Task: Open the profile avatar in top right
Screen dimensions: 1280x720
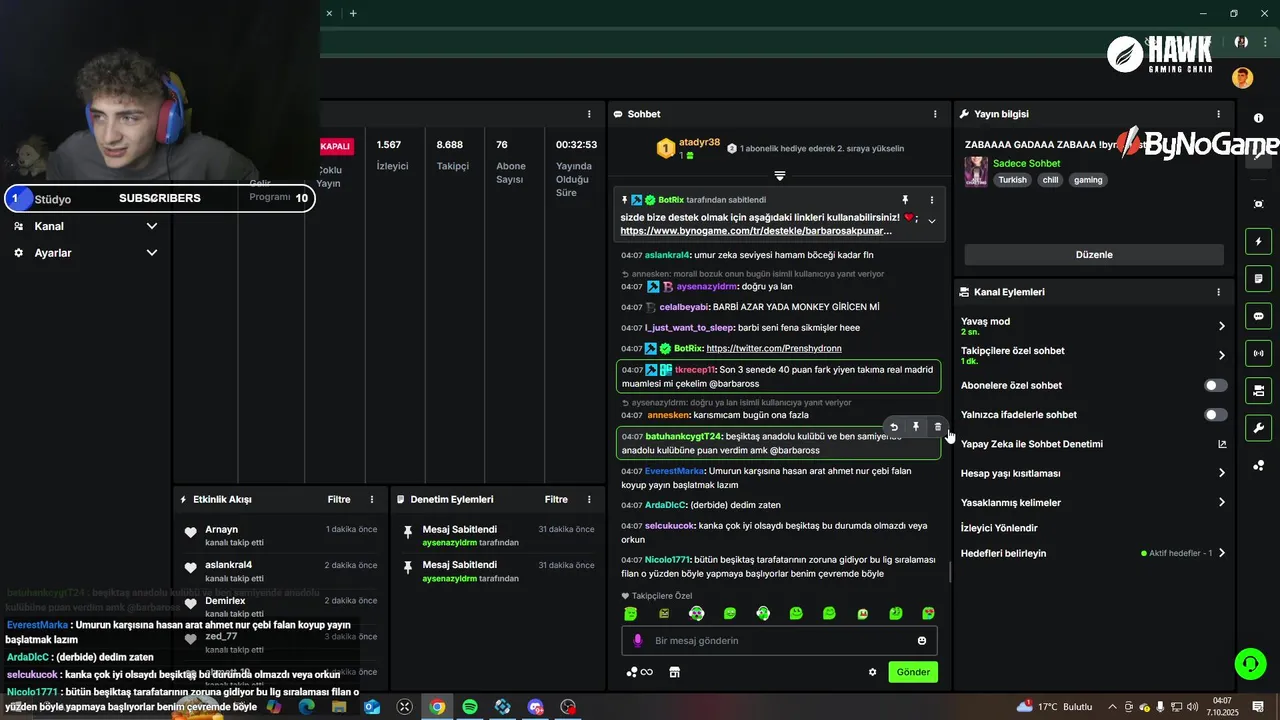Action: pyautogui.click(x=1242, y=78)
